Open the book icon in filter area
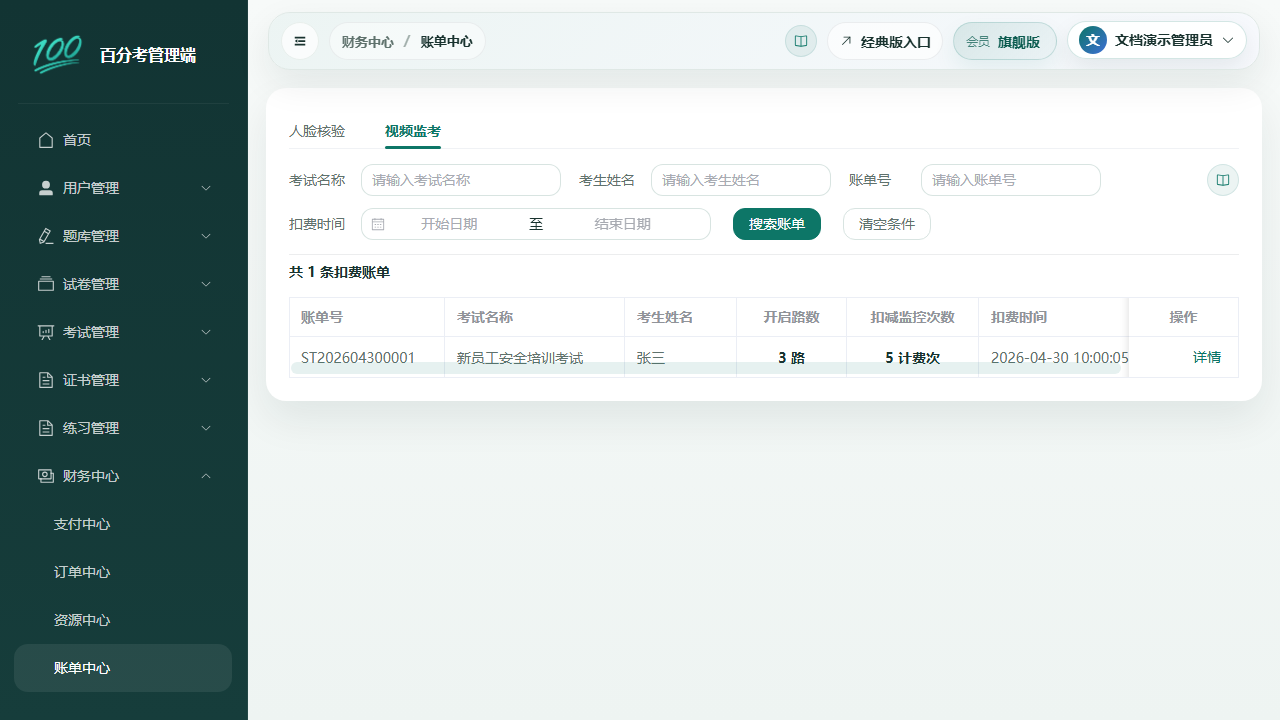This screenshot has height=720, width=1280. pos(1223,180)
